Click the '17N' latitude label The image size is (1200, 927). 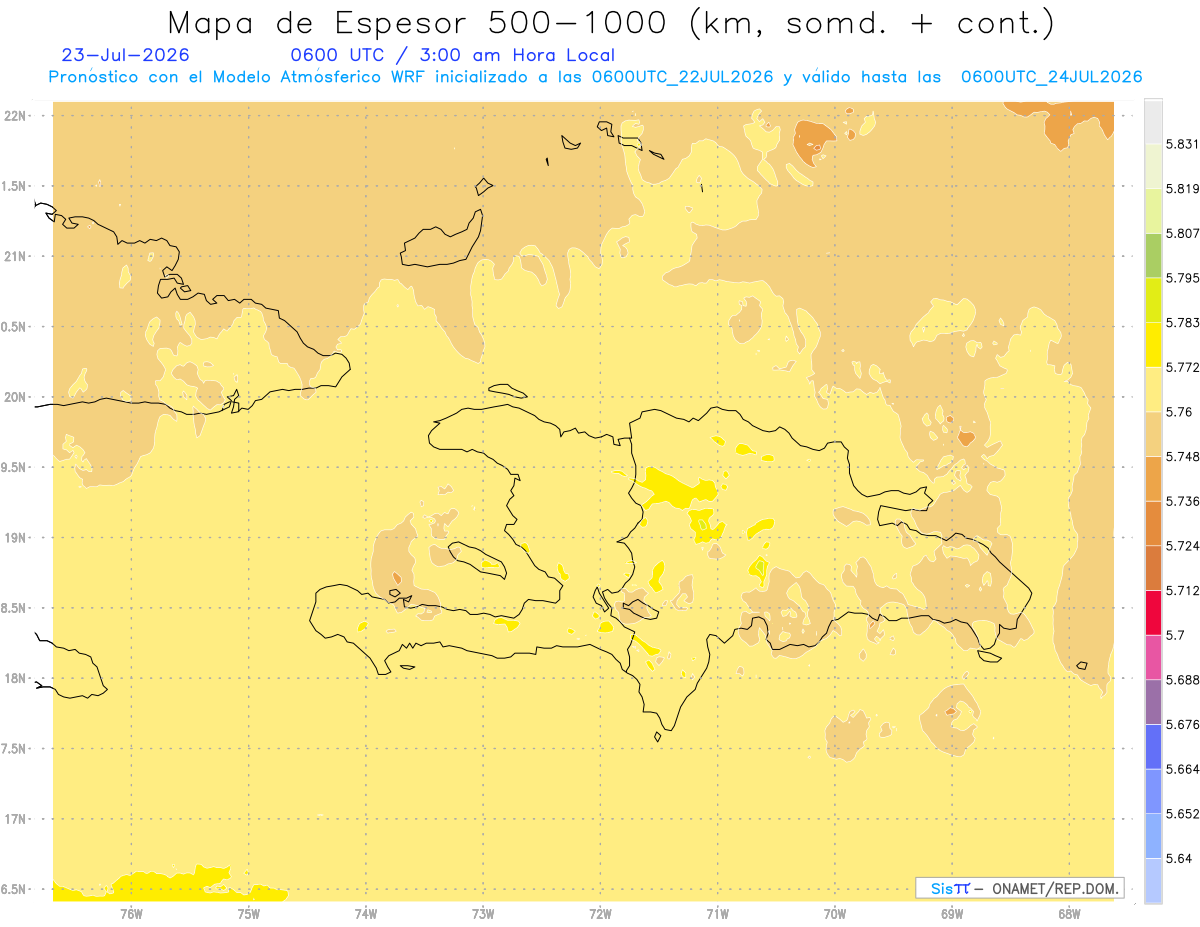(14, 819)
